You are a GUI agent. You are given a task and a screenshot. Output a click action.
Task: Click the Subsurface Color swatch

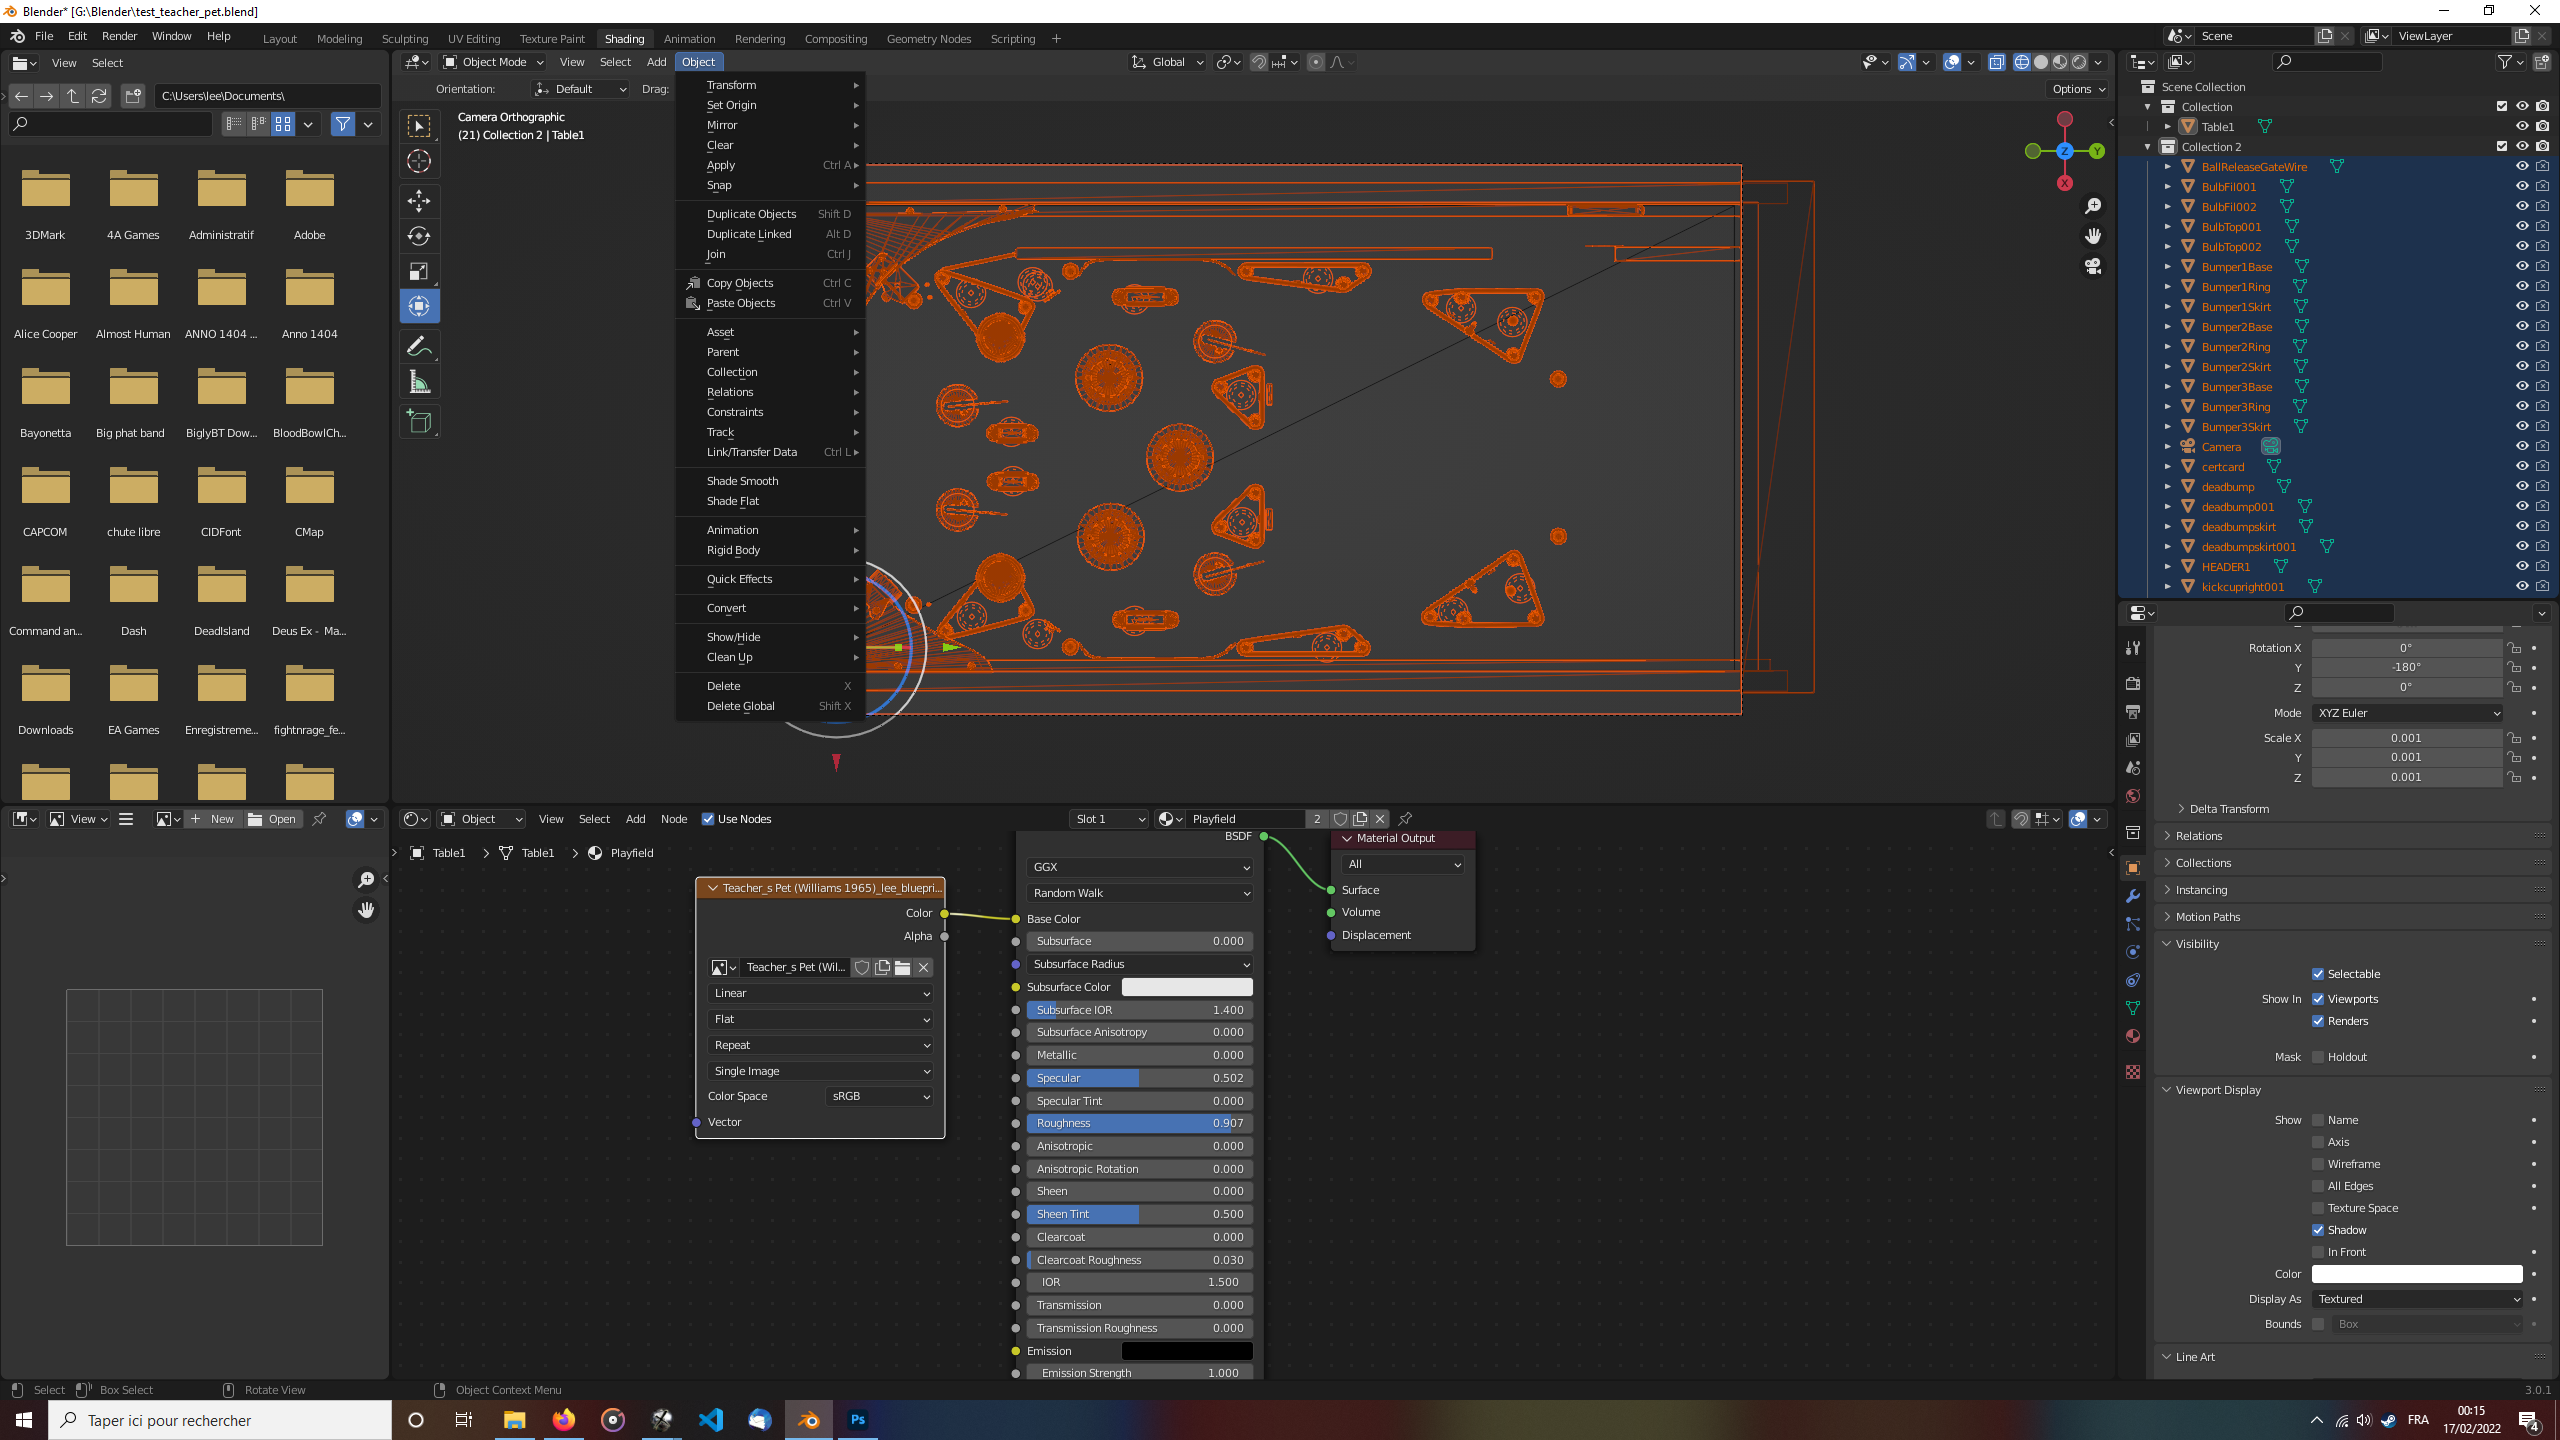[1187, 987]
